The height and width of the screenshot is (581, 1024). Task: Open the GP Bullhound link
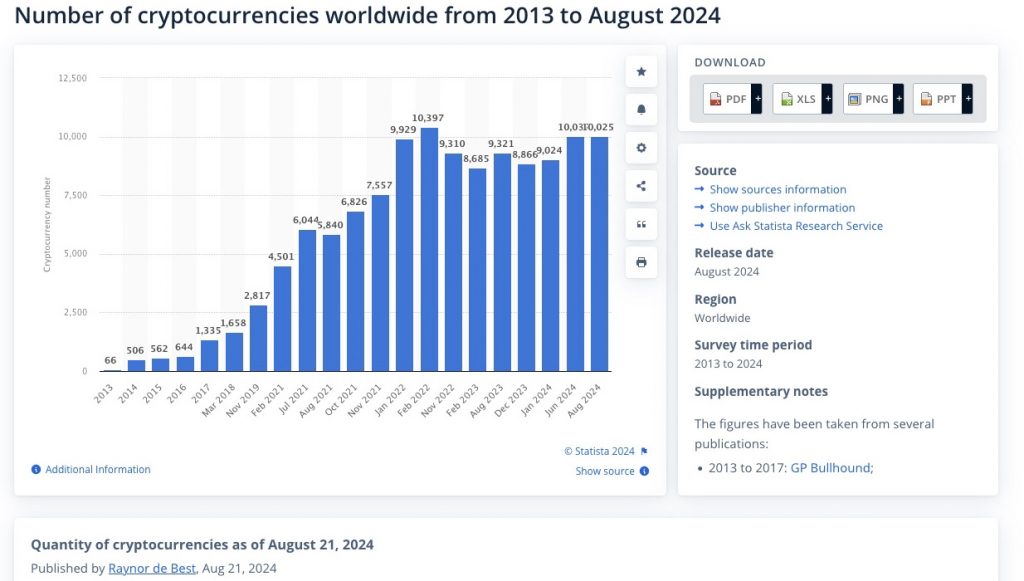[x=831, y=467]
